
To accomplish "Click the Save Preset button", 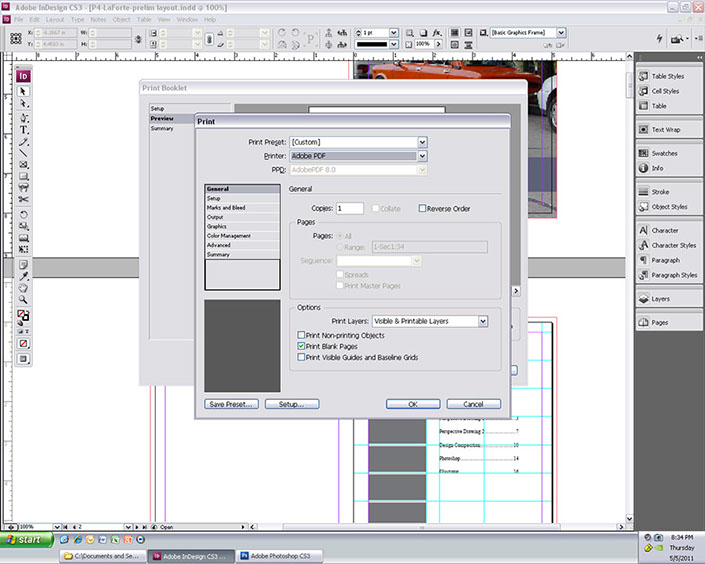I will [231, 404].
